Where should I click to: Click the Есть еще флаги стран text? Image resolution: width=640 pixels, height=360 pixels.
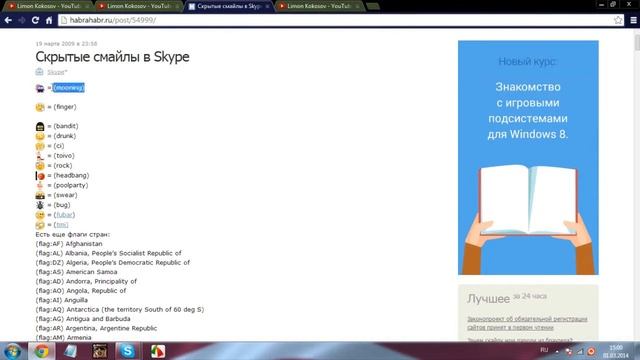73,234
